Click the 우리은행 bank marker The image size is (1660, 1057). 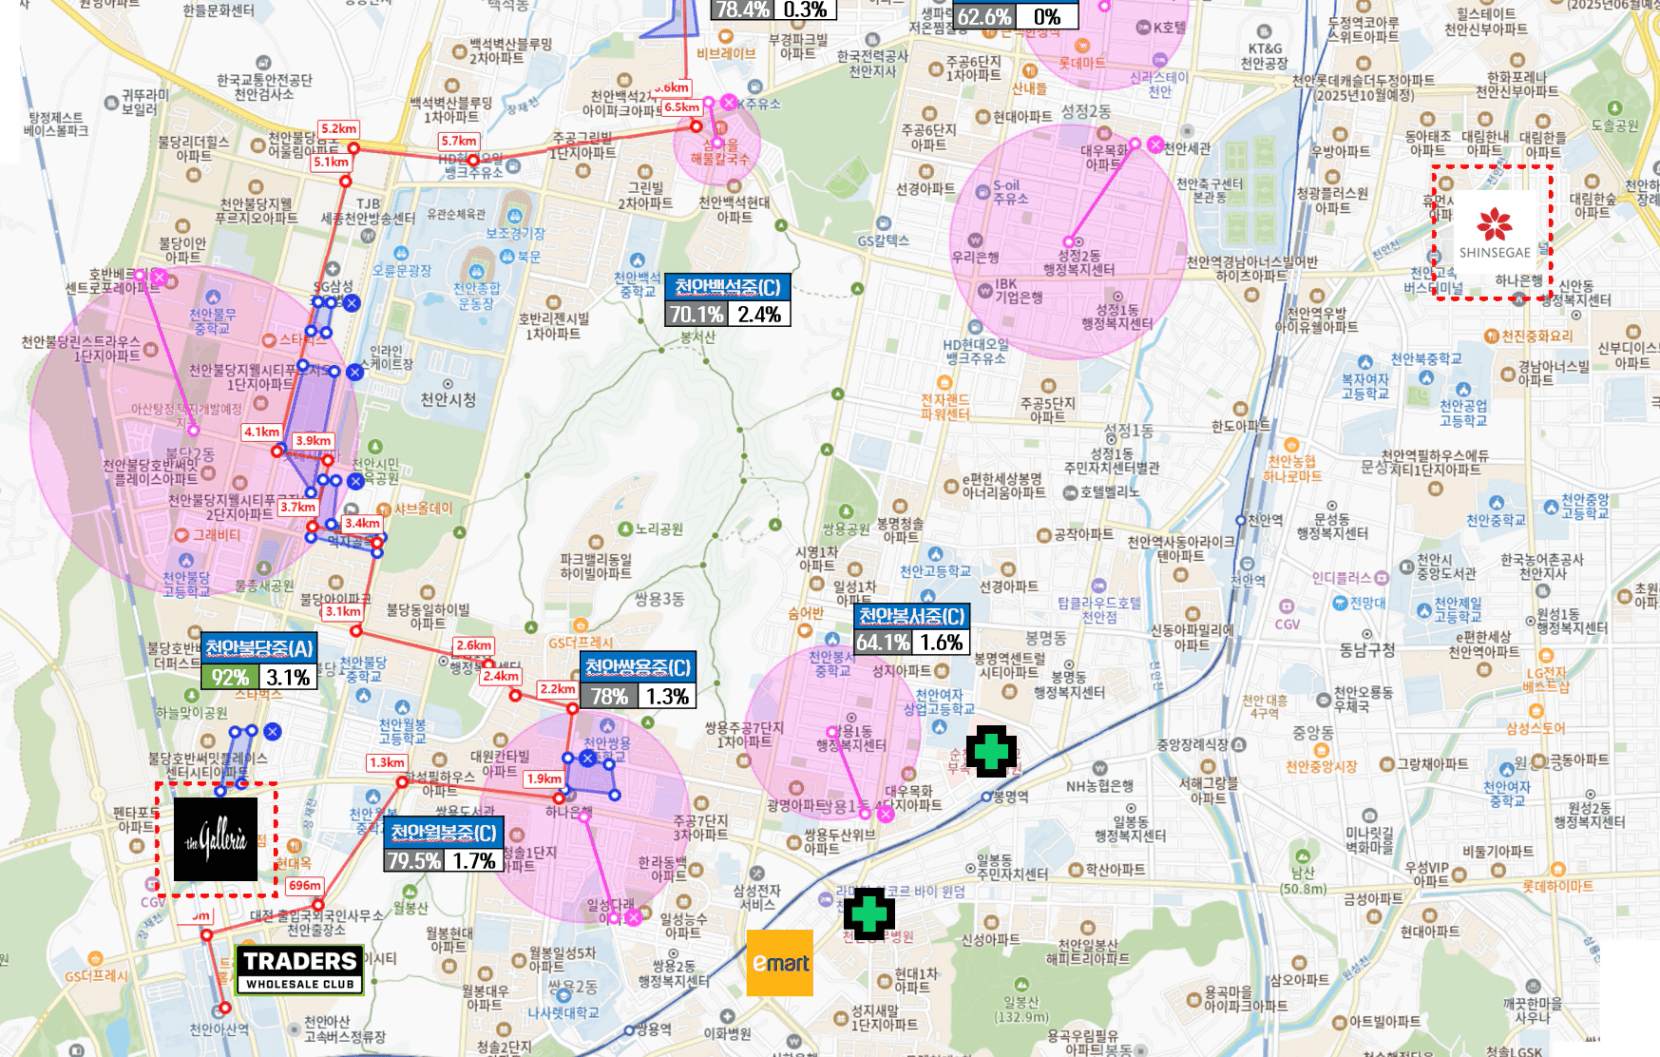coord(975,240)
